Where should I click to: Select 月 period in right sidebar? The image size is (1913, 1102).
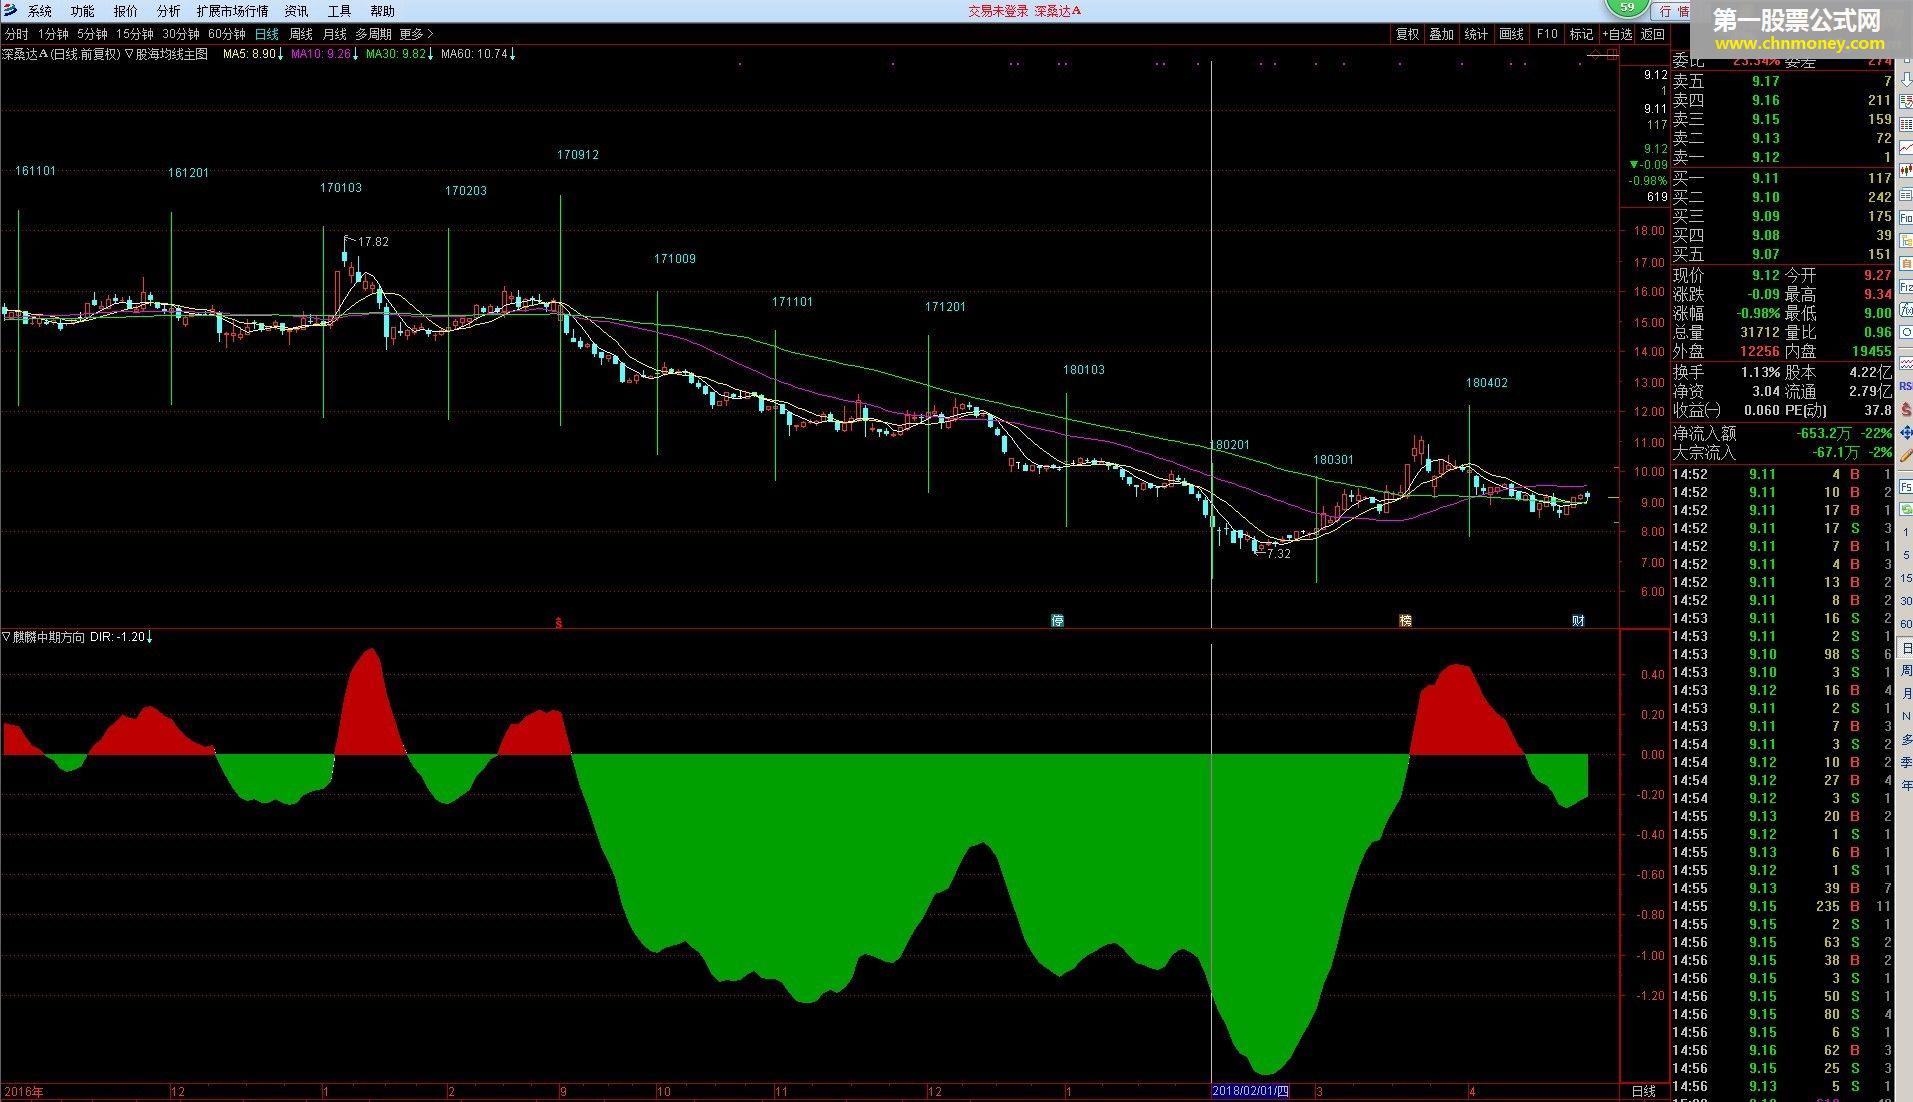click(x=1906, y=694)
